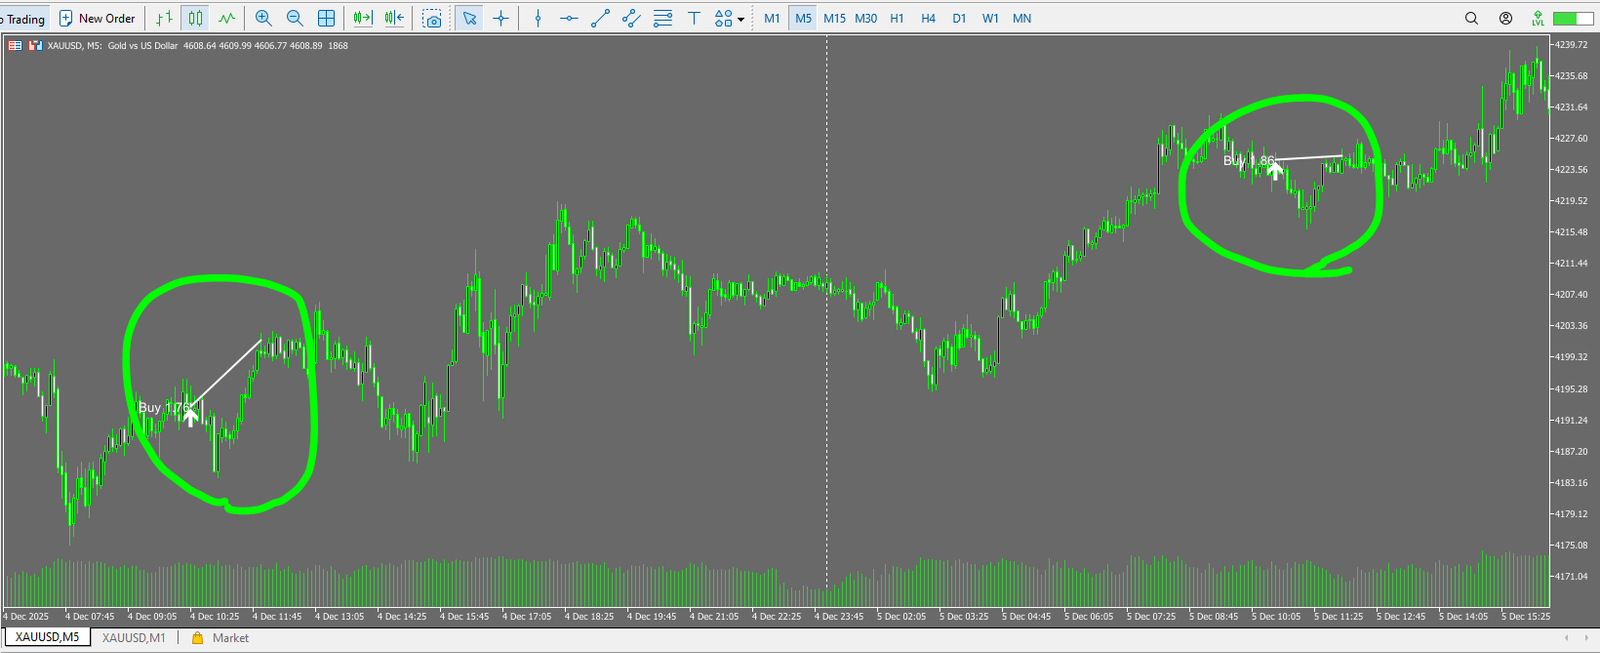
Task: Click the New Order button
Action: [97, 18]
